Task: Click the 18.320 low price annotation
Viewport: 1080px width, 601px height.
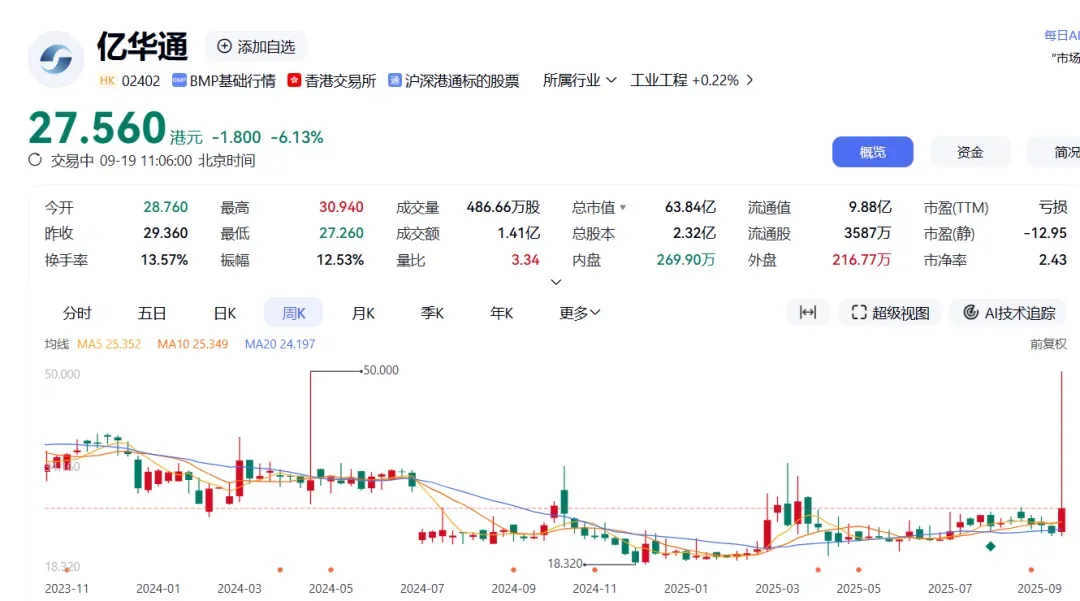Action: point(565,563)
